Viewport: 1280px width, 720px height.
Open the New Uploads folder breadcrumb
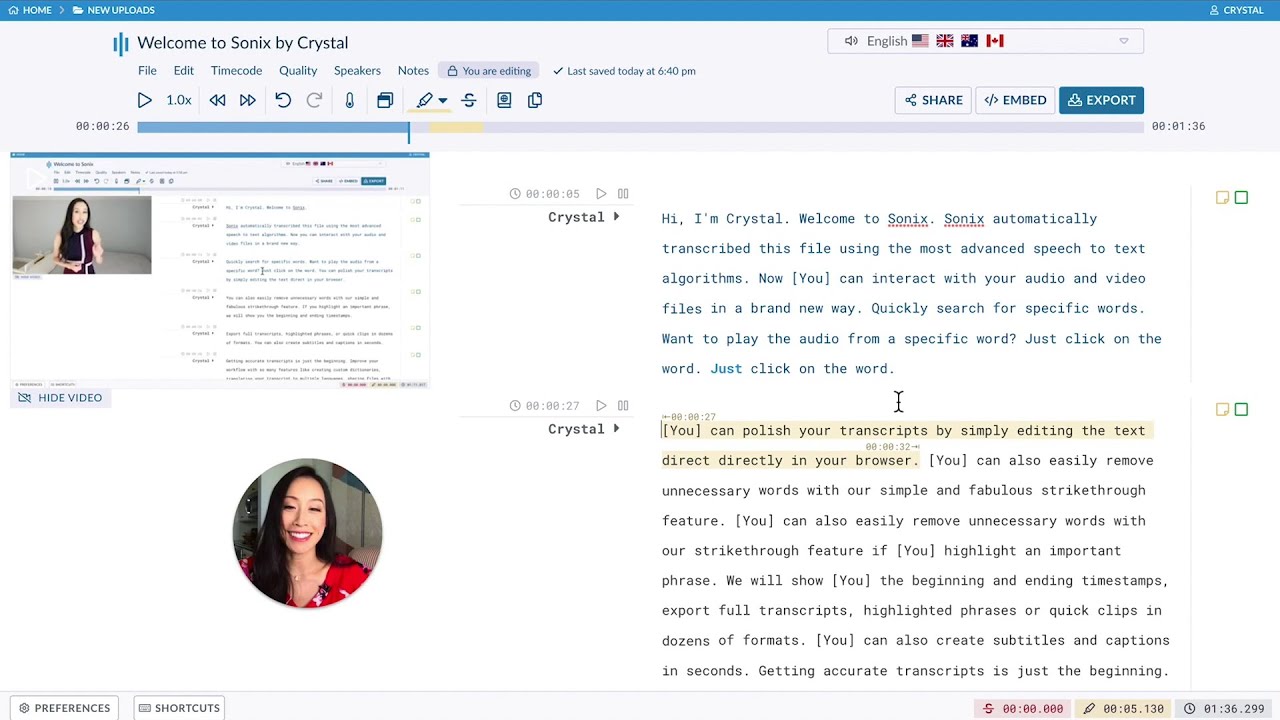(x=113, y=10)
